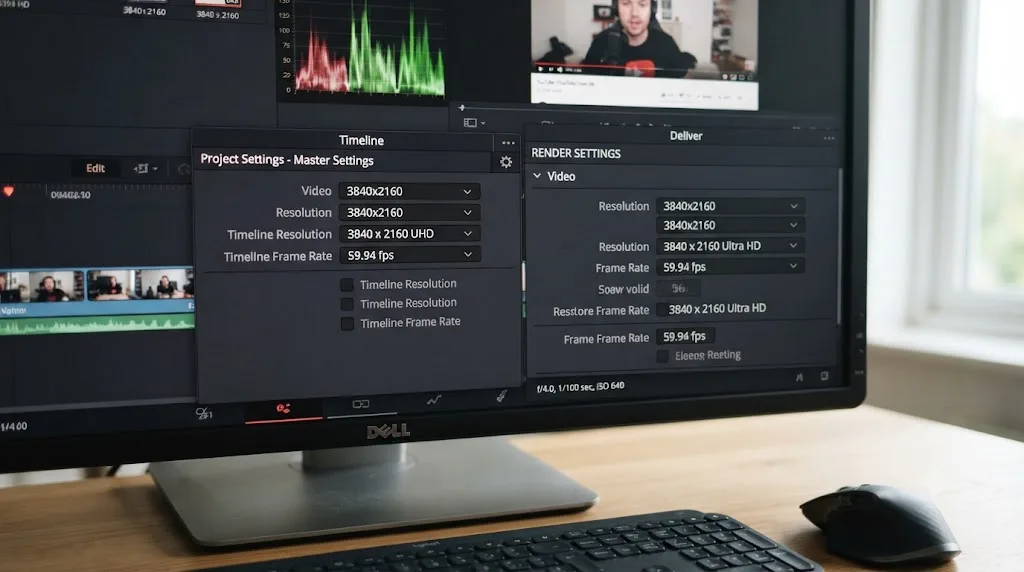1024x572 pixels.
Task: Click the playhead marker above the viewer layout icon
Action: [x=462, y=108]
